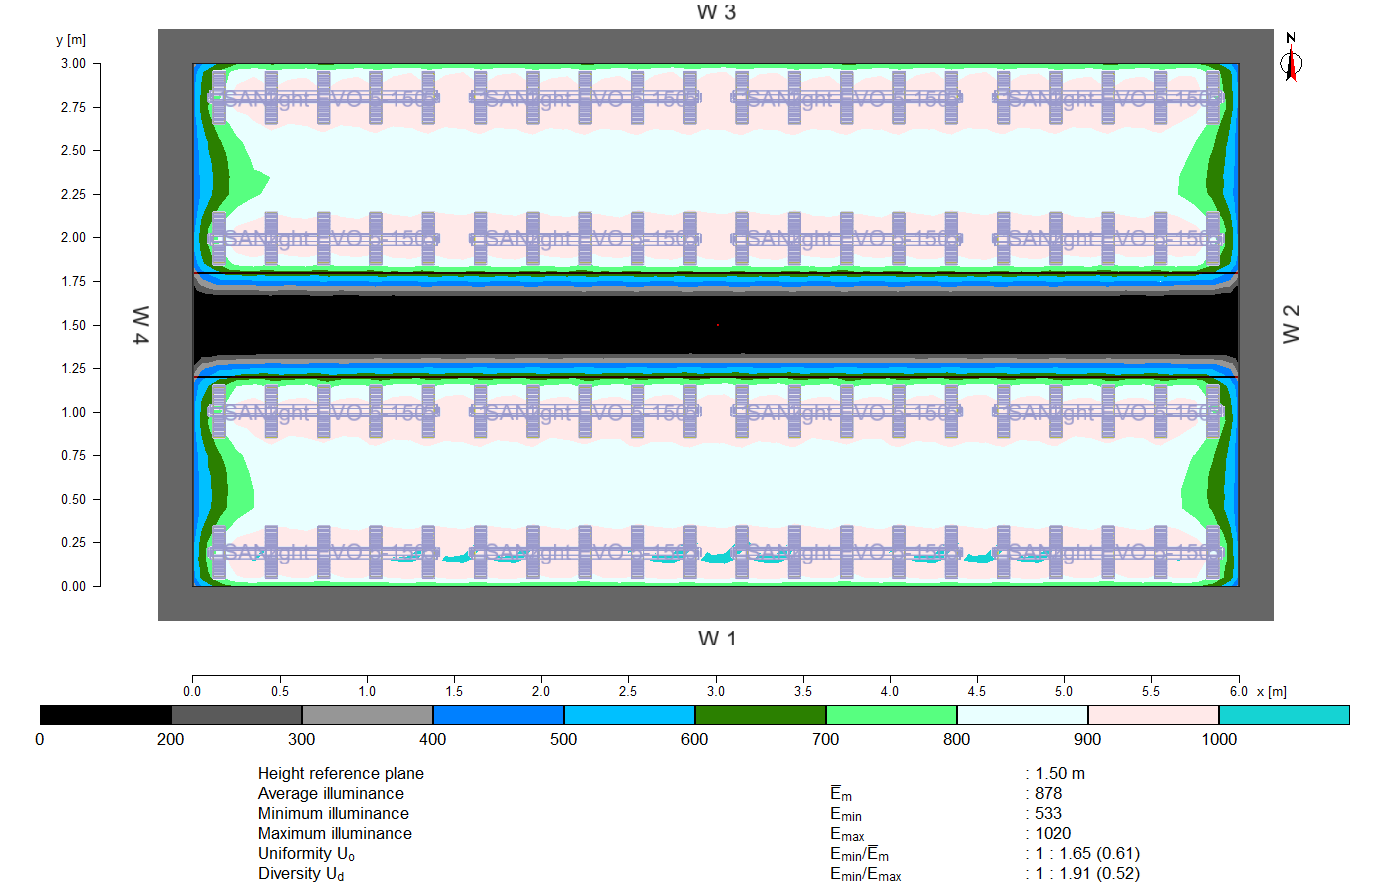Click the y-axis tick 1.50

pyautogui.click(x=74, y=325)
